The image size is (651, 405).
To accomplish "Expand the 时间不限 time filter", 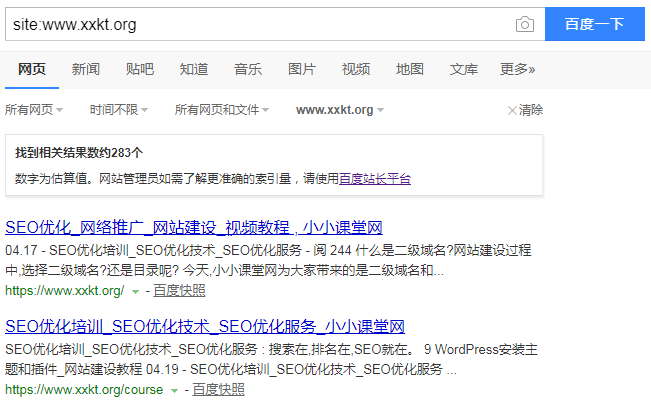I will (x=119, y=110).
